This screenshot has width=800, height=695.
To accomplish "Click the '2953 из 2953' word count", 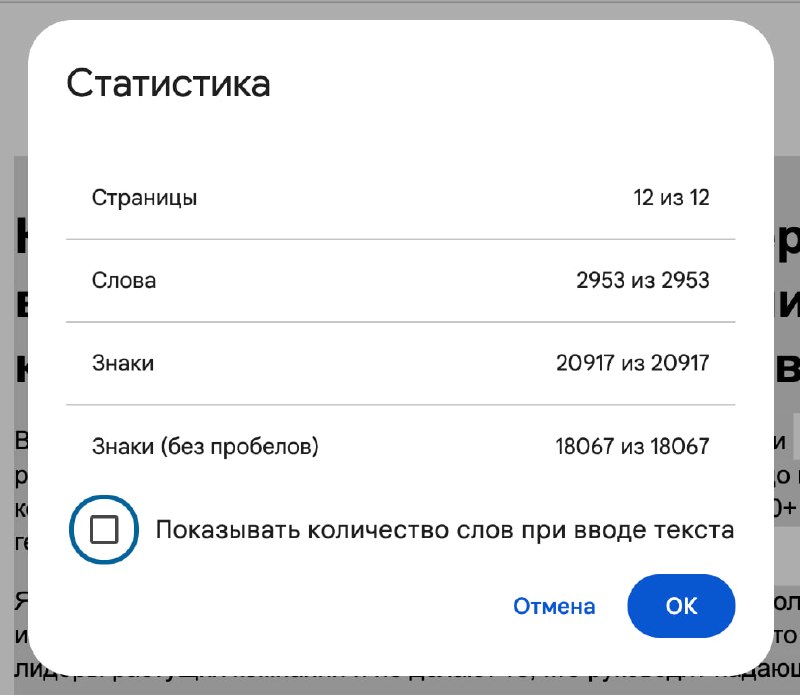I will (643, 280).
